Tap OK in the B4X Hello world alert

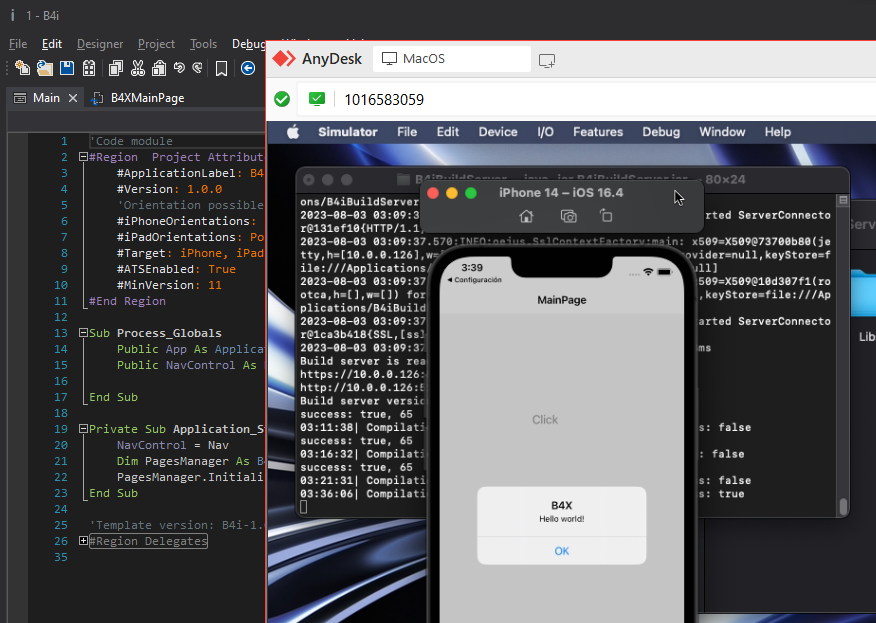[561, 551]
